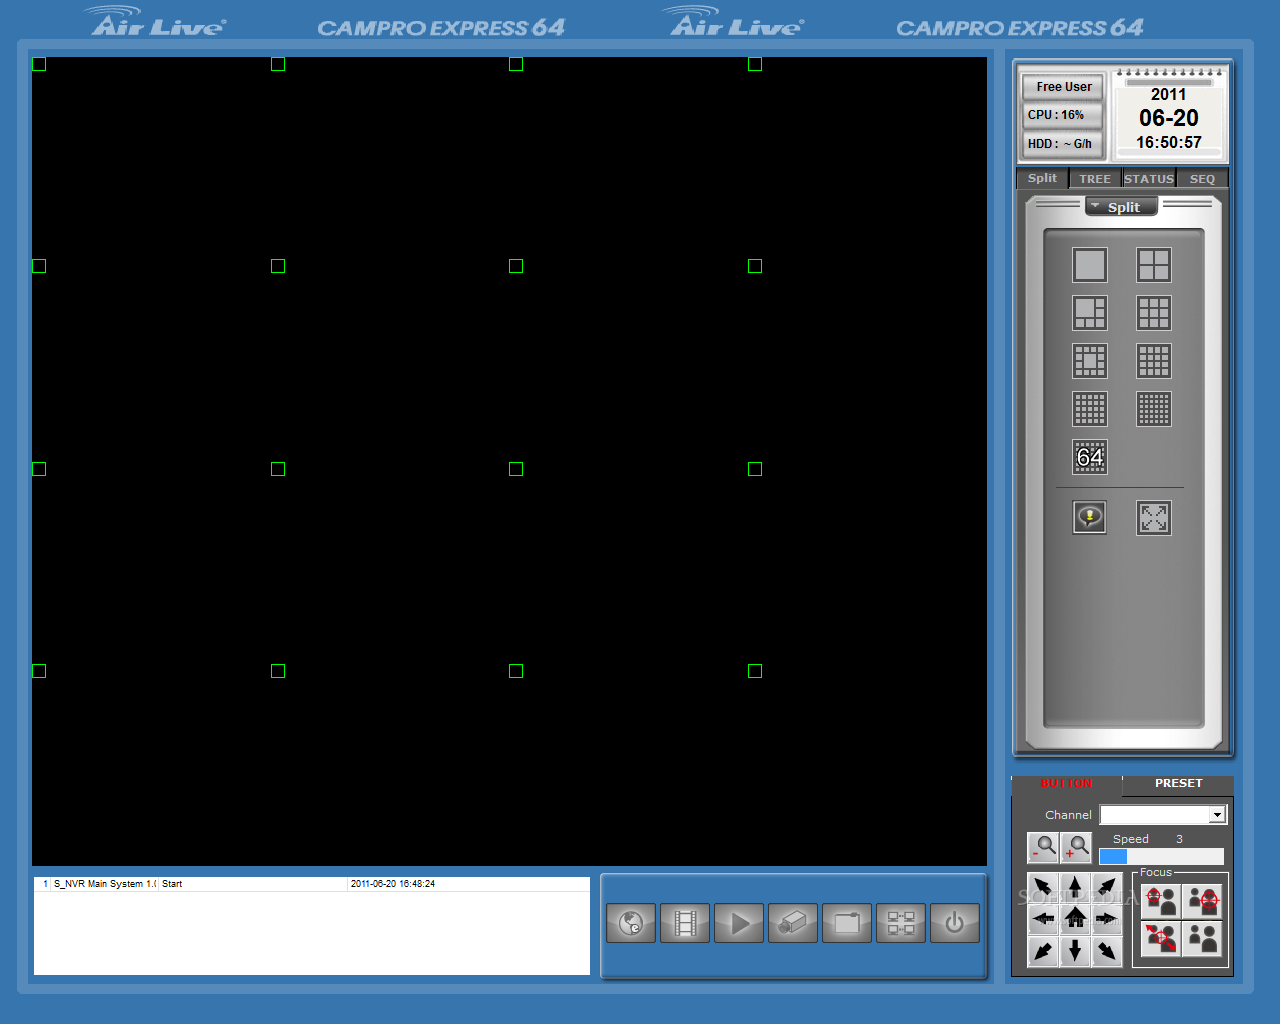Select the 5x5 twenty-five-view split layout
The image size is (1280, 1024).
pyautogui.click(x=1090, y=409)
